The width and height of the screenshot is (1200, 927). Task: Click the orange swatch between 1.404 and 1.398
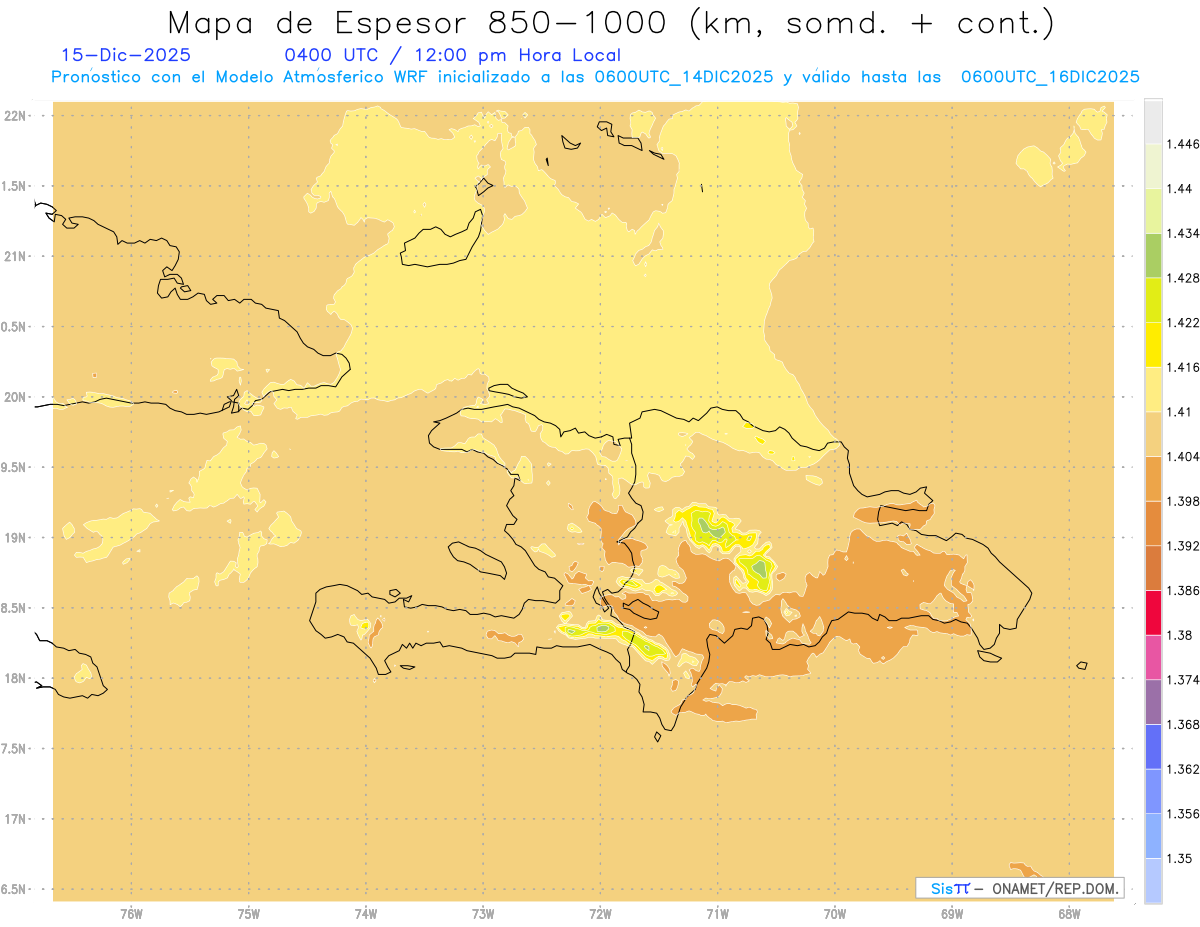[1153, 479]
